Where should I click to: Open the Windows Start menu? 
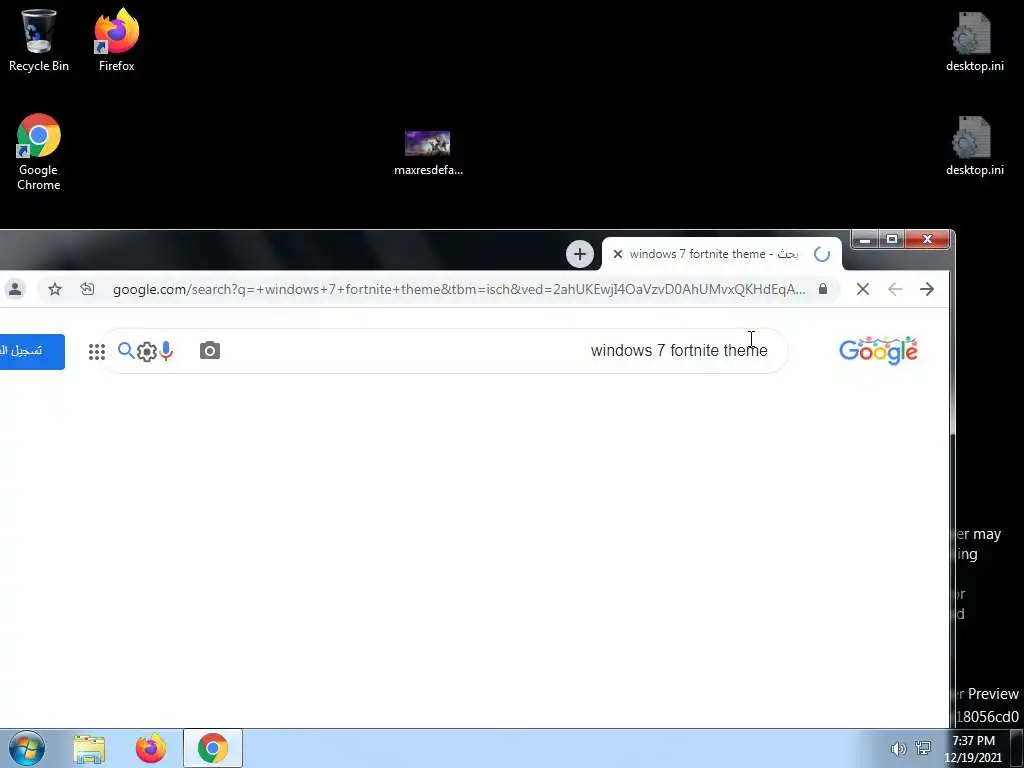27,748
